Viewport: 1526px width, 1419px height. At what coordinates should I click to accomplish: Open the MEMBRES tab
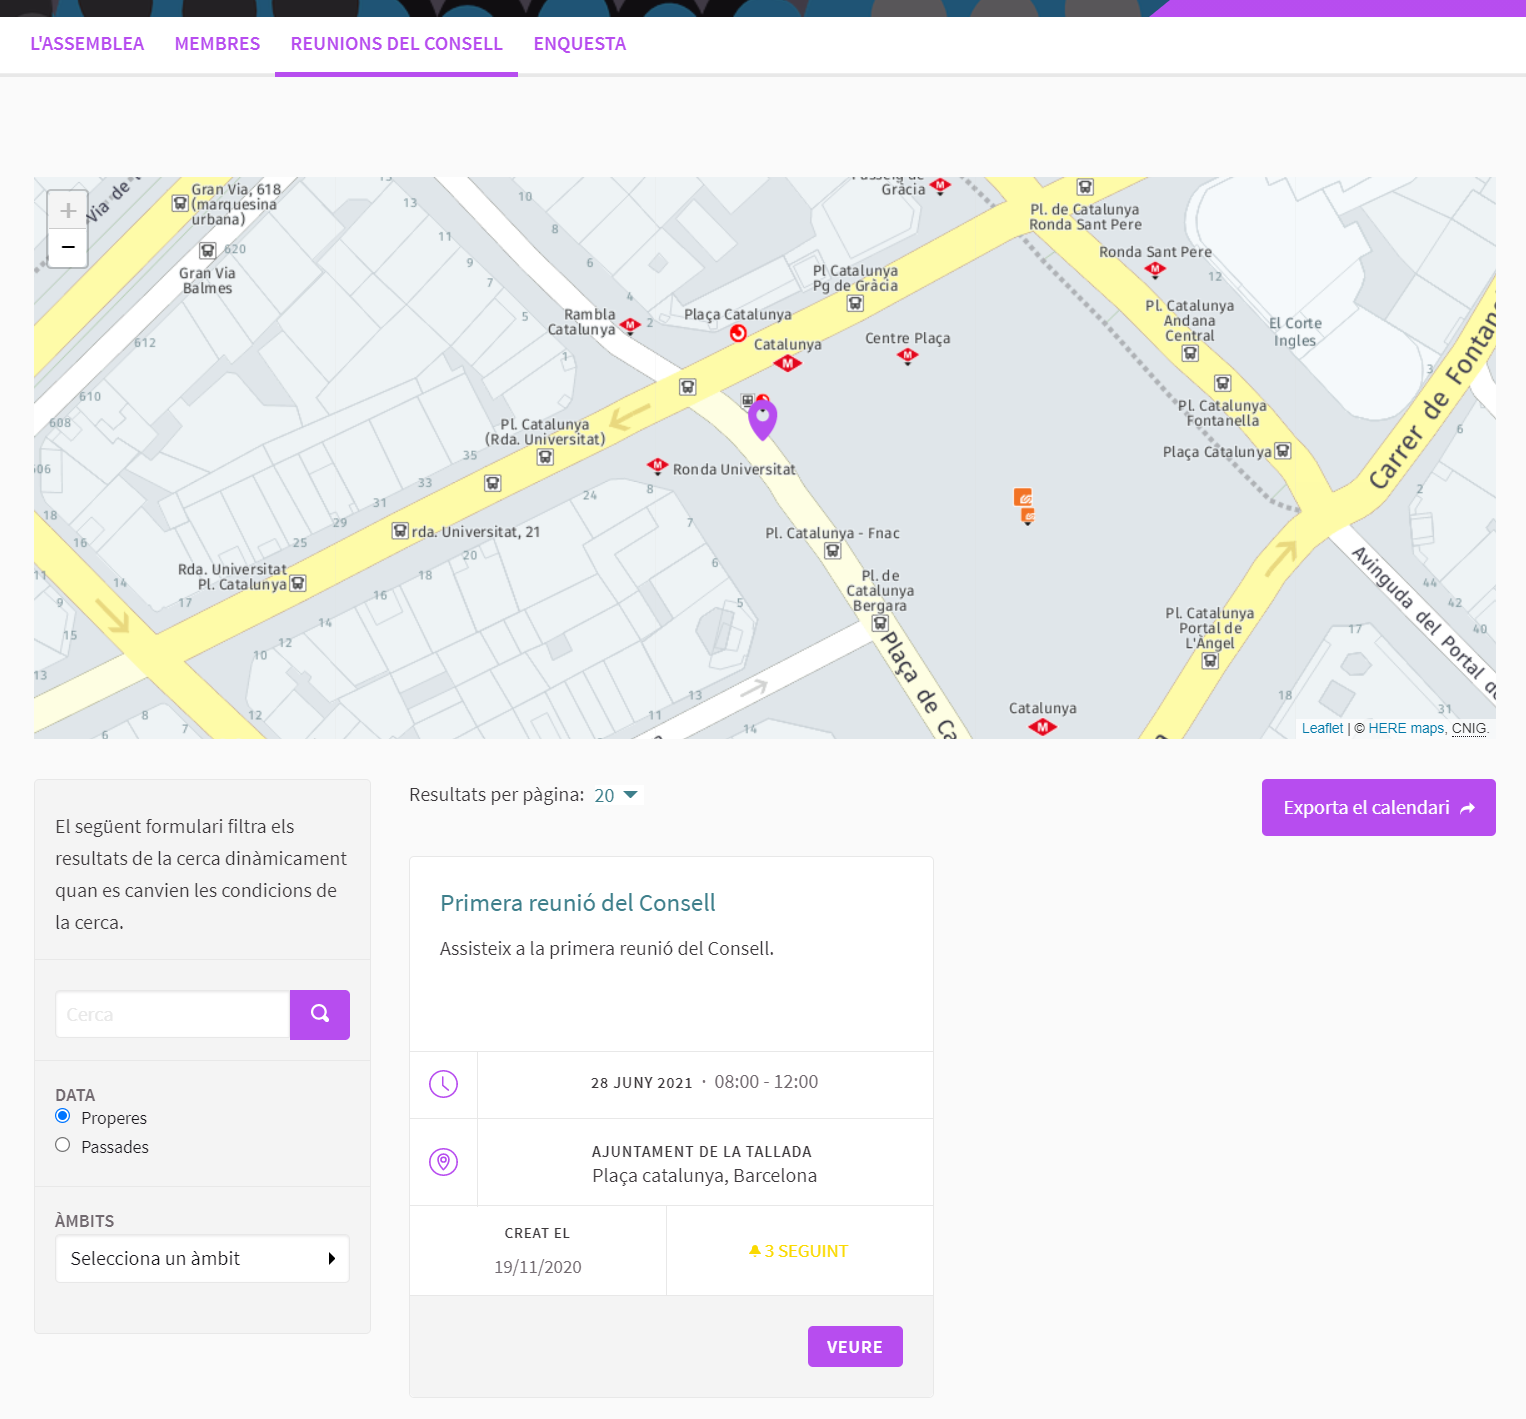tap(217, 44)
